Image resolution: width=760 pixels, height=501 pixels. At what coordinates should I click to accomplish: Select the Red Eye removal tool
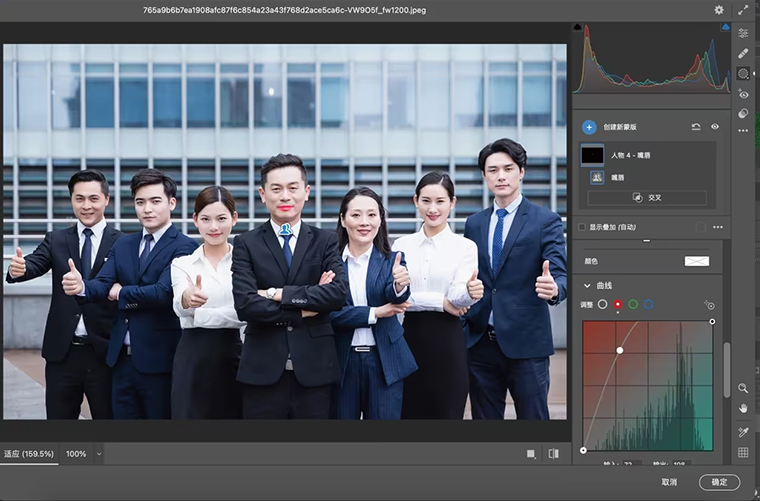743,94
